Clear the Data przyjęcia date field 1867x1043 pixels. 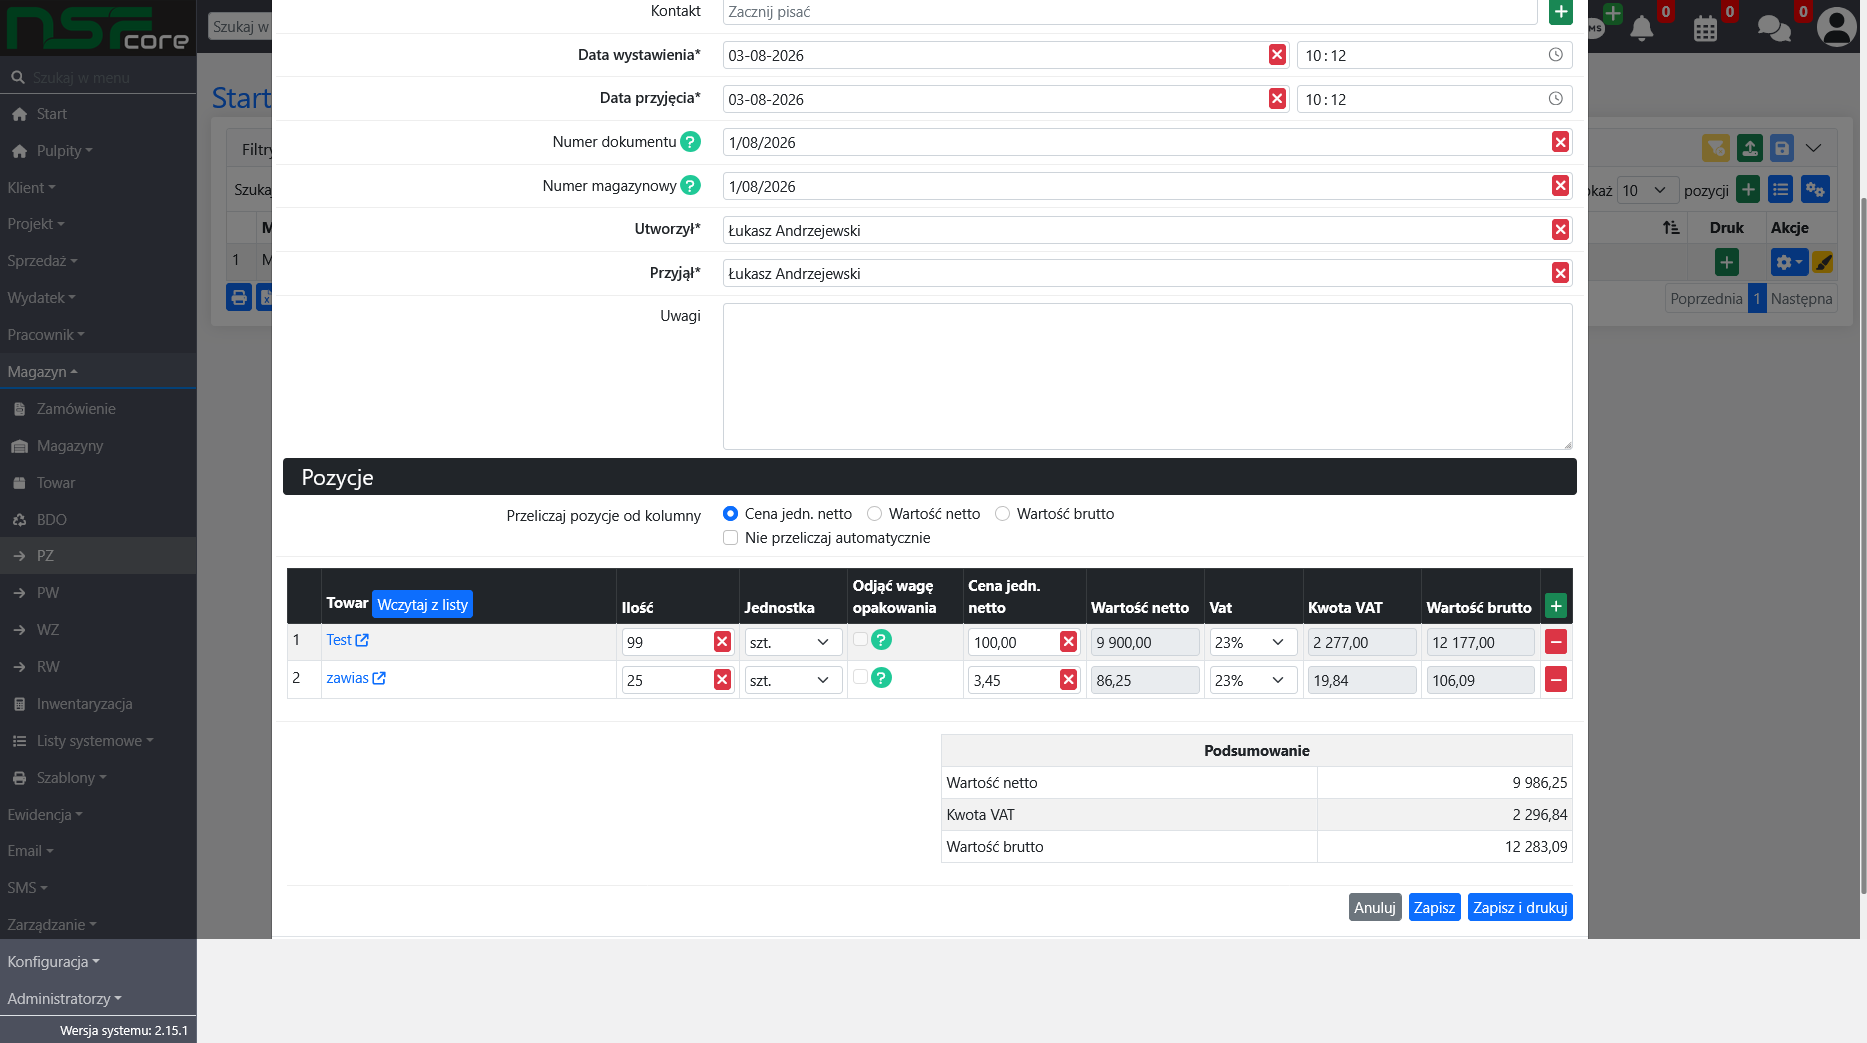tap(1277, 99)
